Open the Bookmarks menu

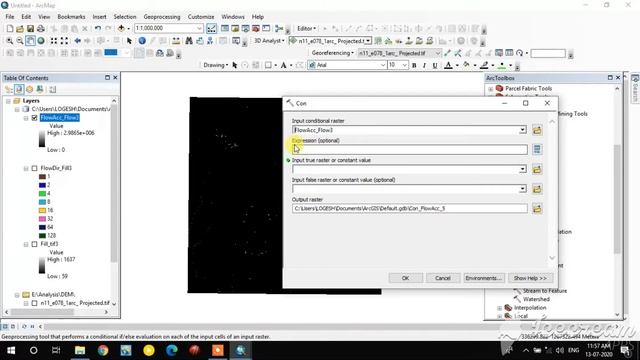click(71, 17)
